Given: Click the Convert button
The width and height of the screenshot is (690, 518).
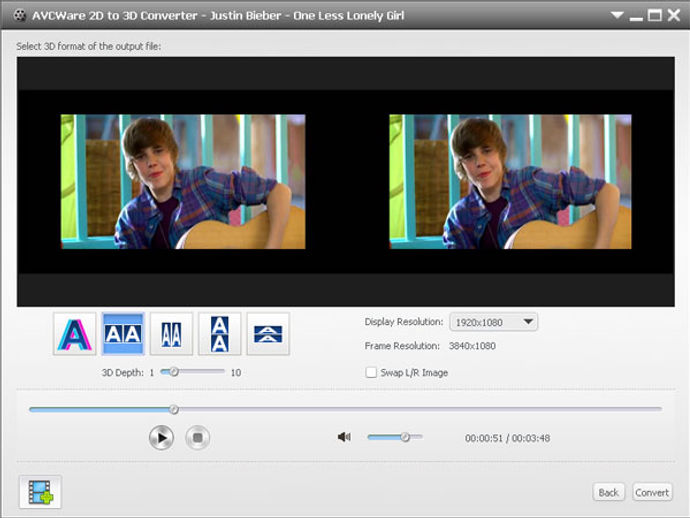Looking at the screenshot, I should pos(652,492).
